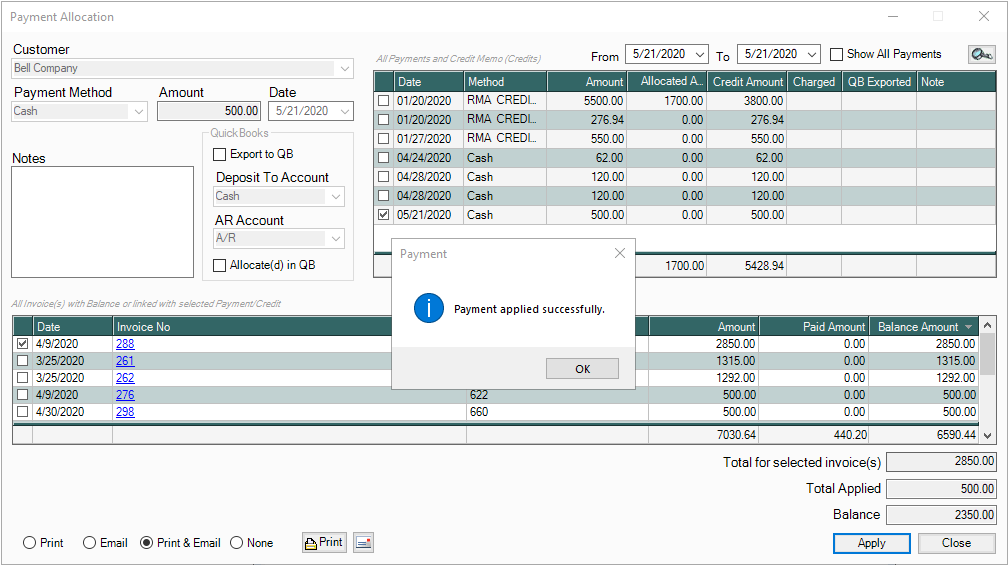Check the Export to QB checkbox
Image resolution: width=1008 pixels, height=565 pixels.
point(220,154)
